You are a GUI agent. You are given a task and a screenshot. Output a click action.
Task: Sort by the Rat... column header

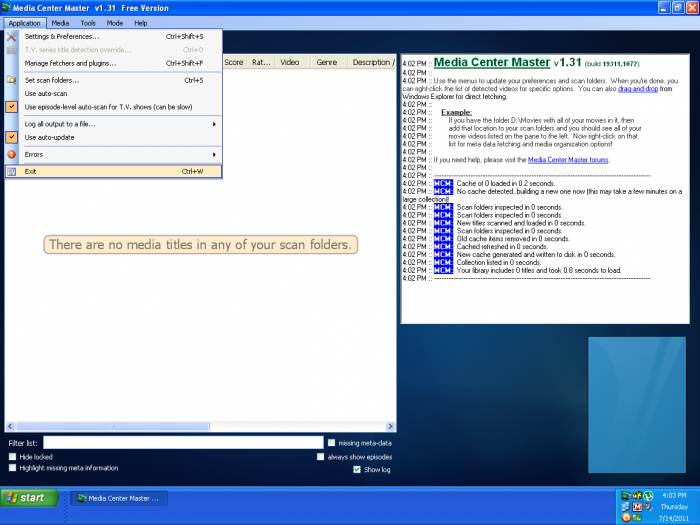(261, 62)
